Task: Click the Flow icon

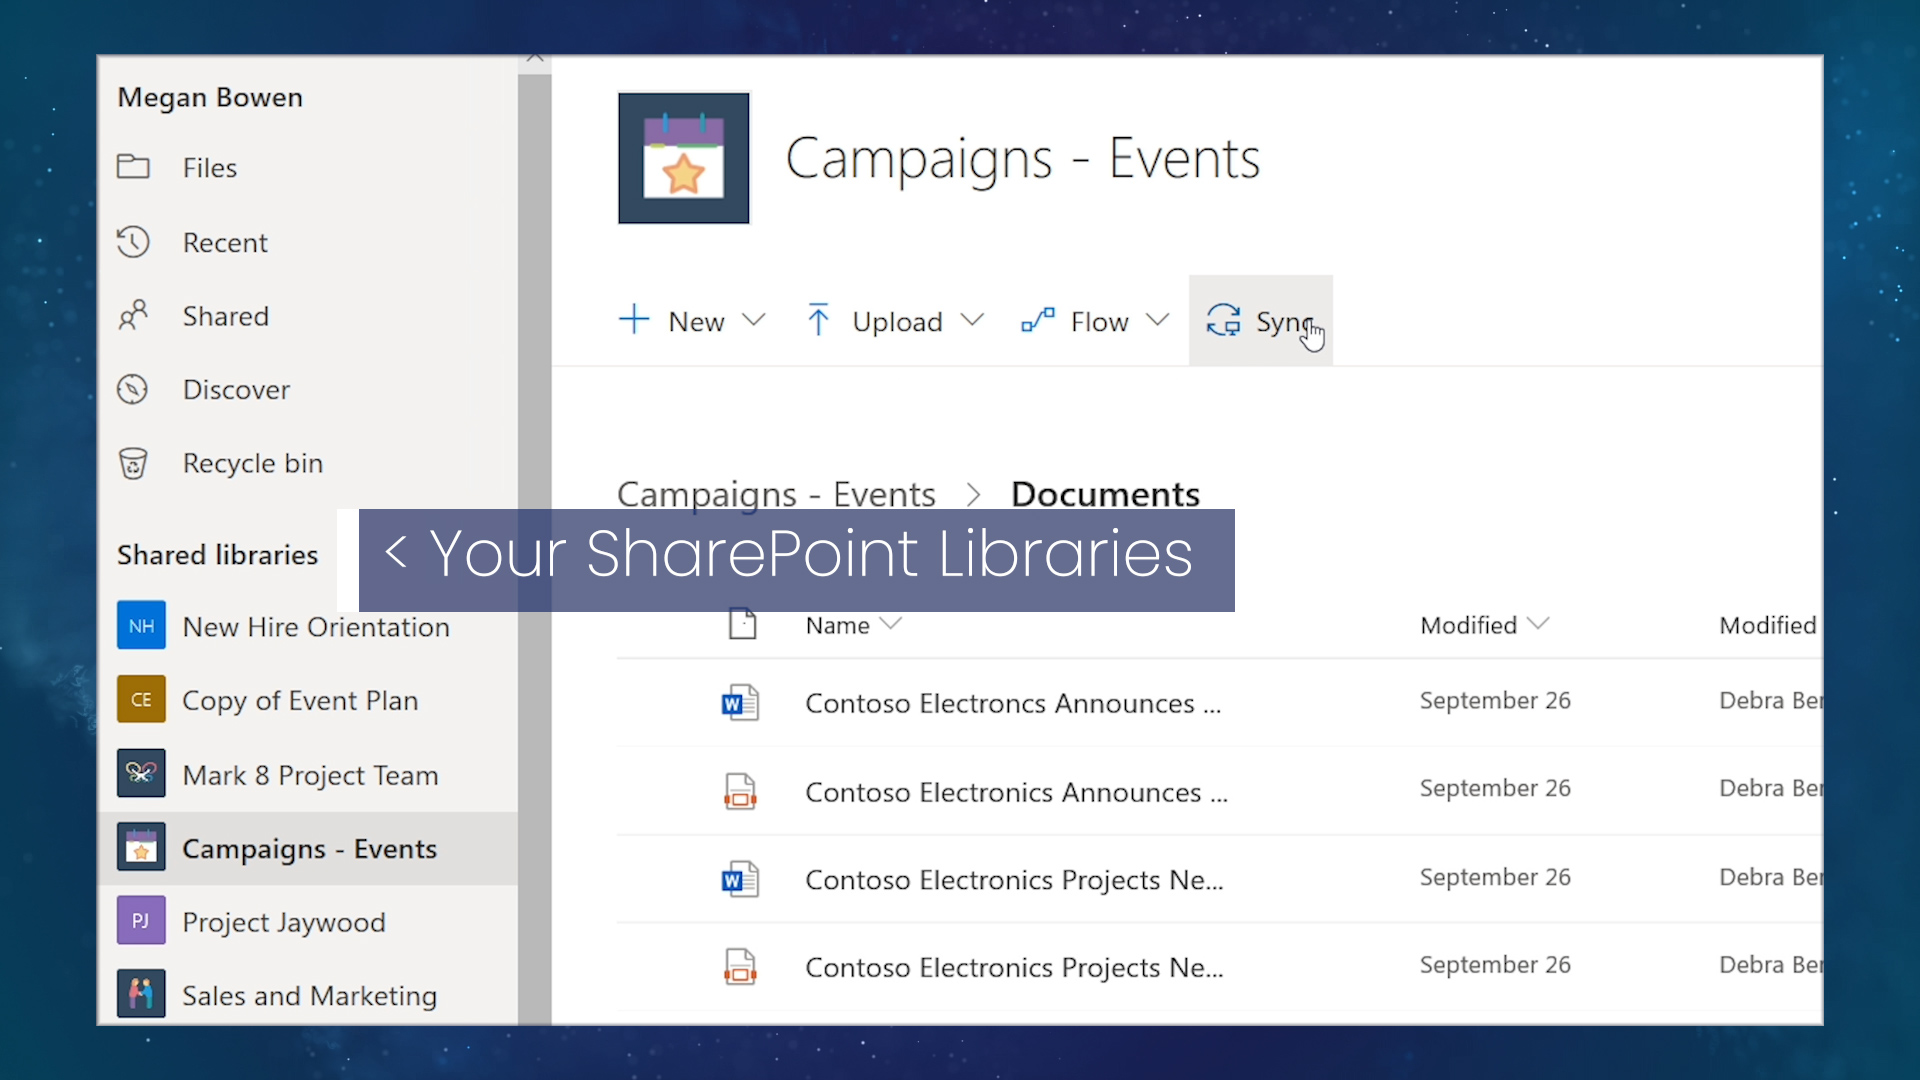Action: point(1038,320)
